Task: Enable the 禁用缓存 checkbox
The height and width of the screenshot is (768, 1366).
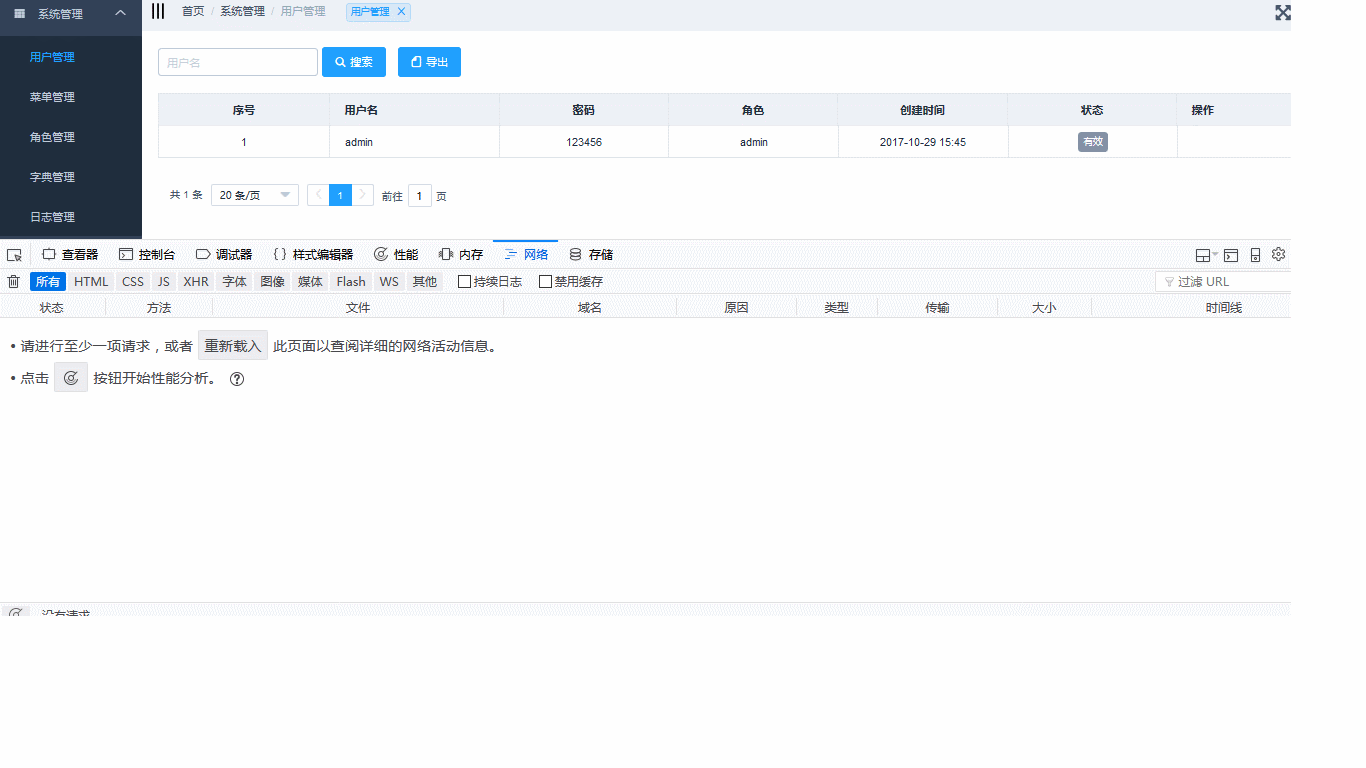Action: 545,282
